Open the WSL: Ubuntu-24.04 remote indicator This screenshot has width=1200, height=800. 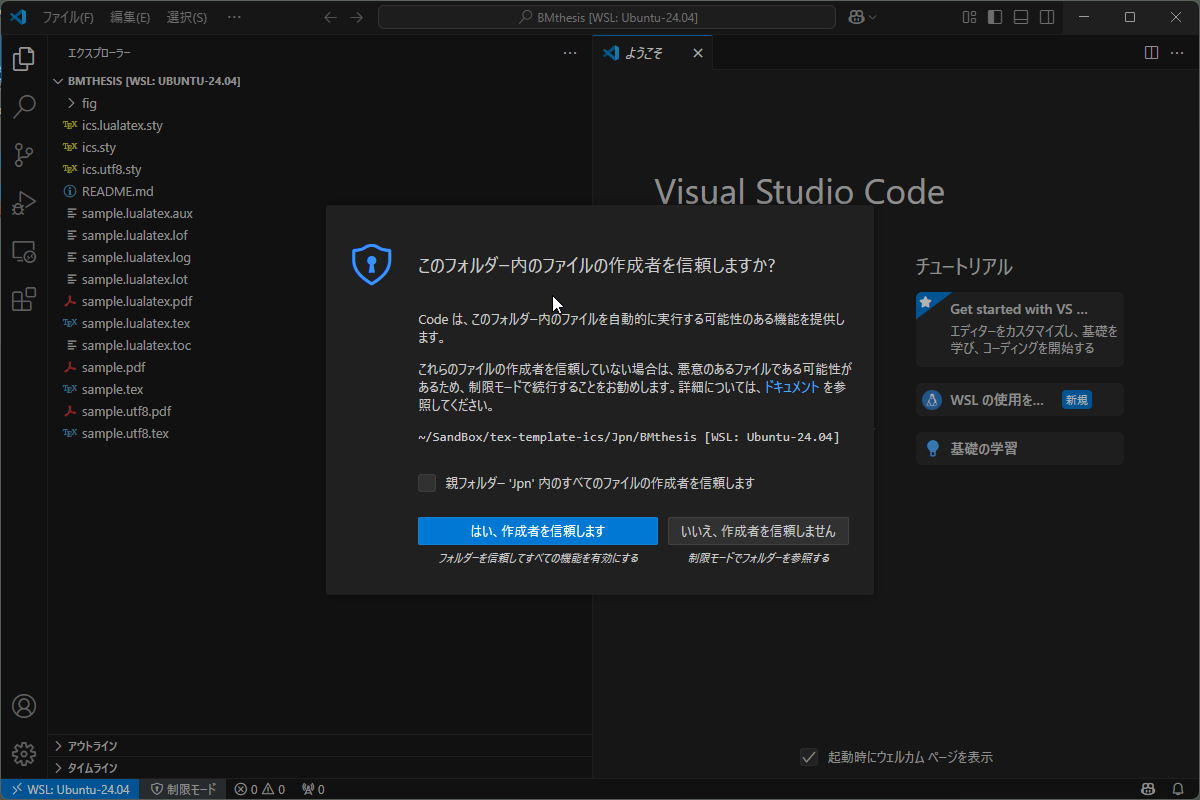pyautogui.click(x=70, y=790)
